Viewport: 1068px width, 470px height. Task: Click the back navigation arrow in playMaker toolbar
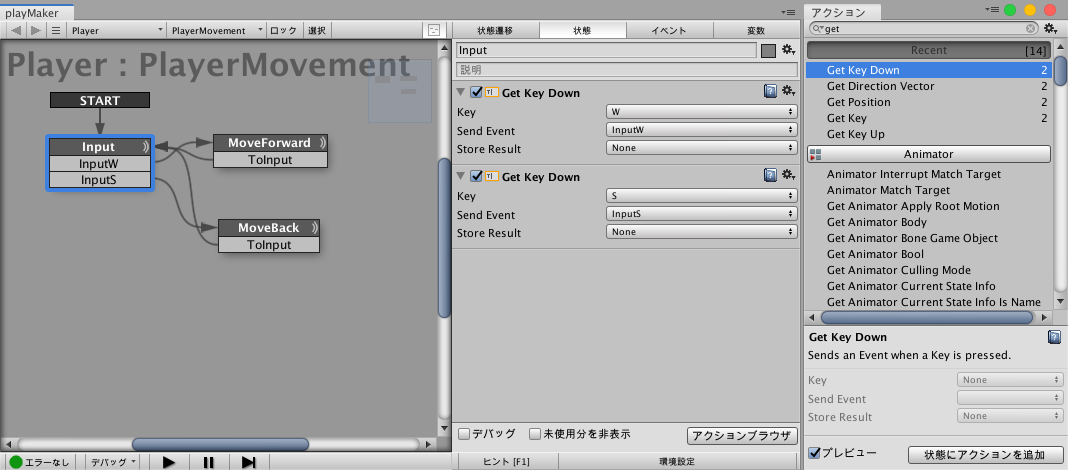coord(16,31)
